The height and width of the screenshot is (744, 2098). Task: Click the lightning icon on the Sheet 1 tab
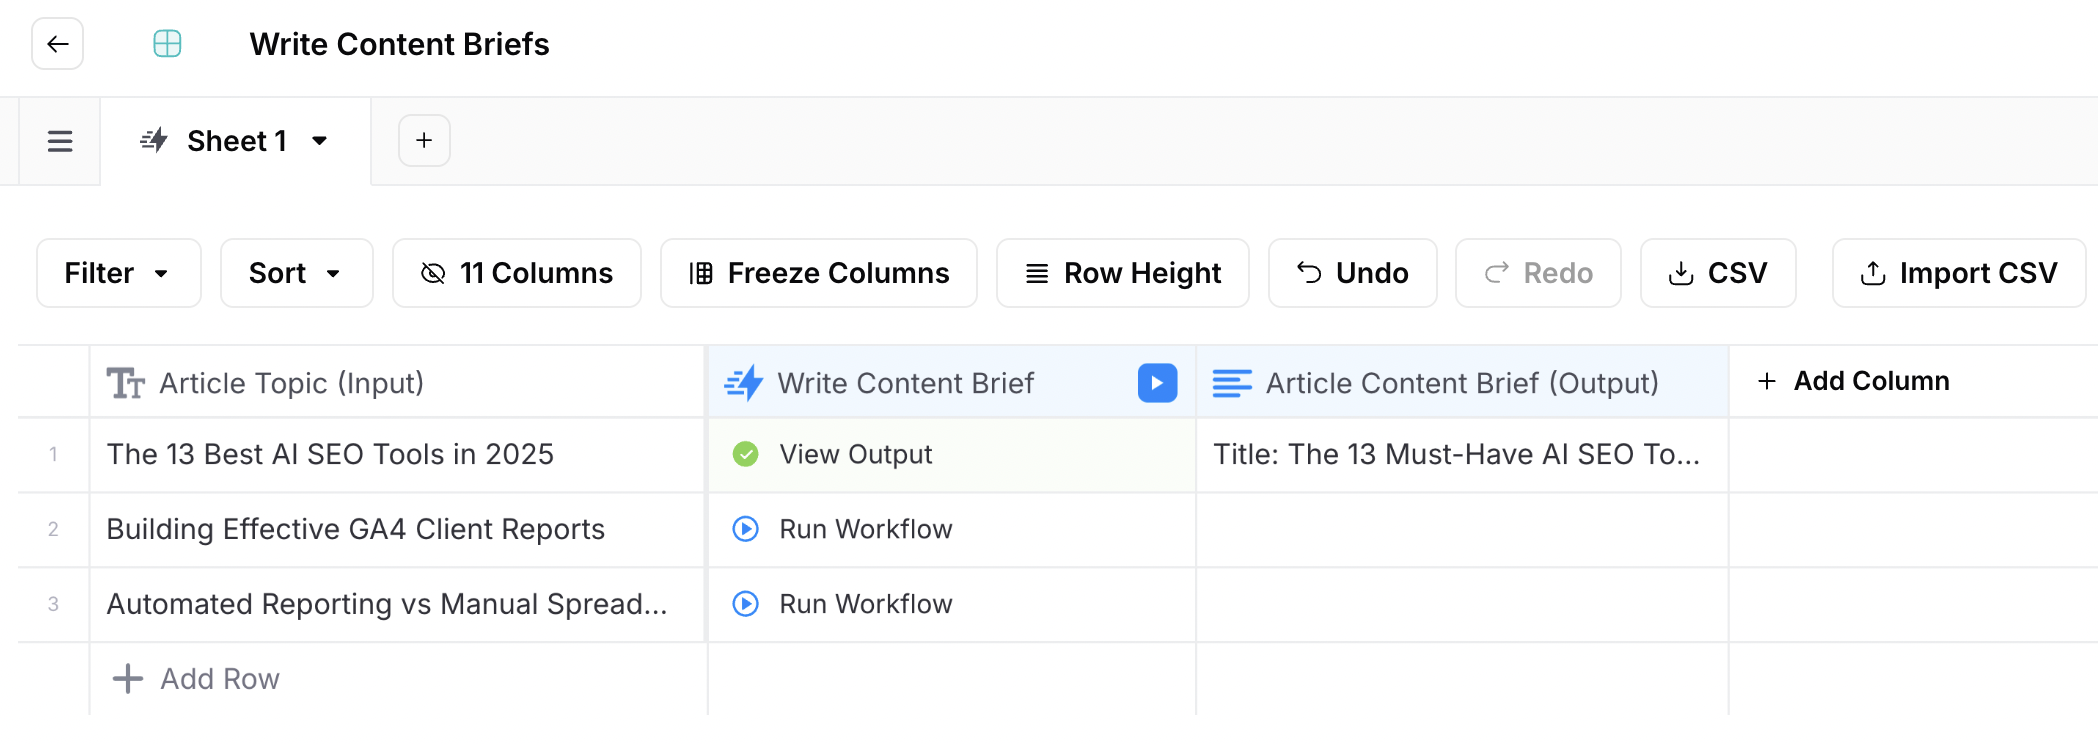pyautogui.click(x=154, y=140)
